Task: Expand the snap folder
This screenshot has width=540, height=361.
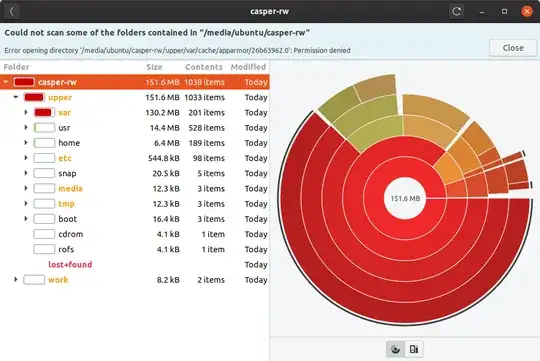Action: pyautogui.click(x=26, y=173)
